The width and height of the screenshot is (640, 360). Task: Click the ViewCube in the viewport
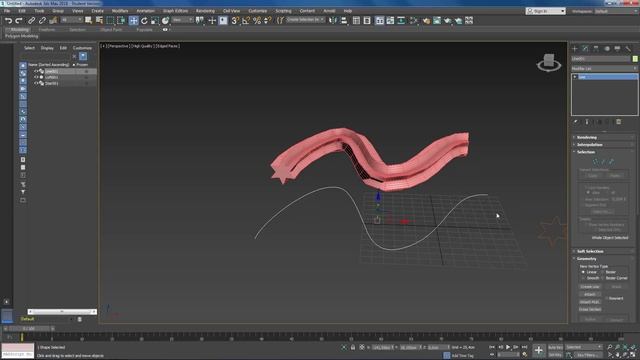pos(549,62)
